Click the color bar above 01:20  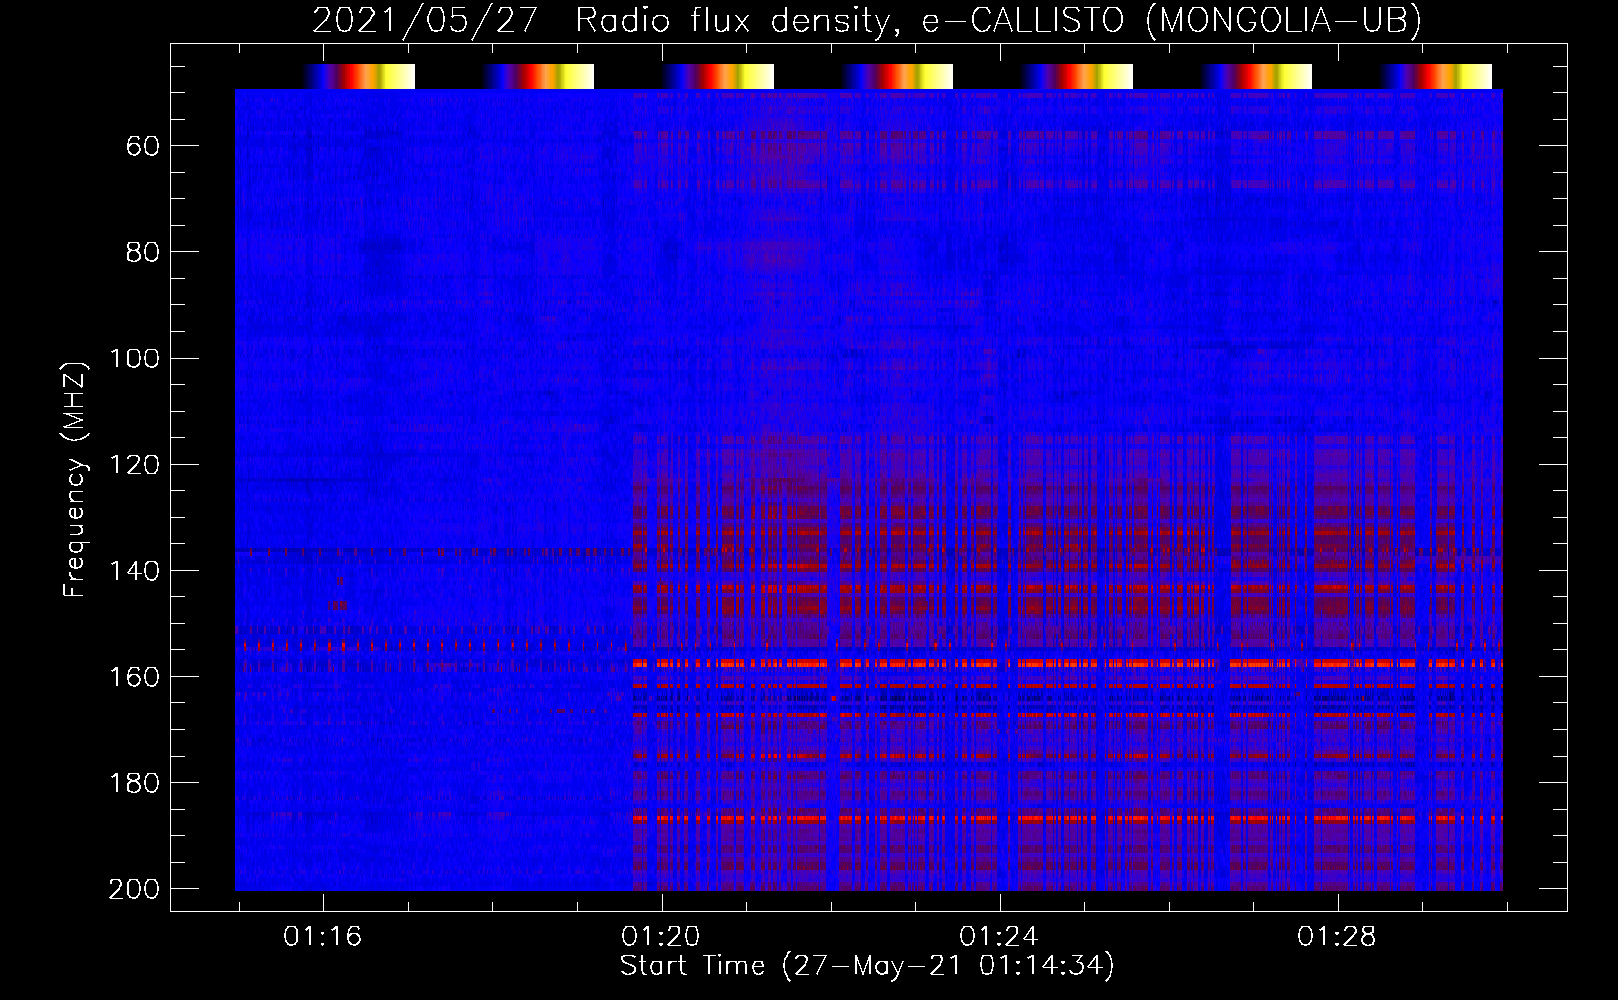tap(718, 76)
